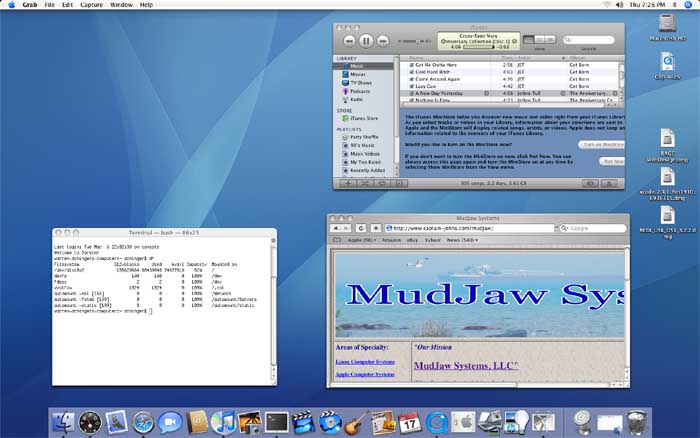Open the Trash in the Dock
The height and width of the screenshot is (438, 700).
tap(634, 421)
